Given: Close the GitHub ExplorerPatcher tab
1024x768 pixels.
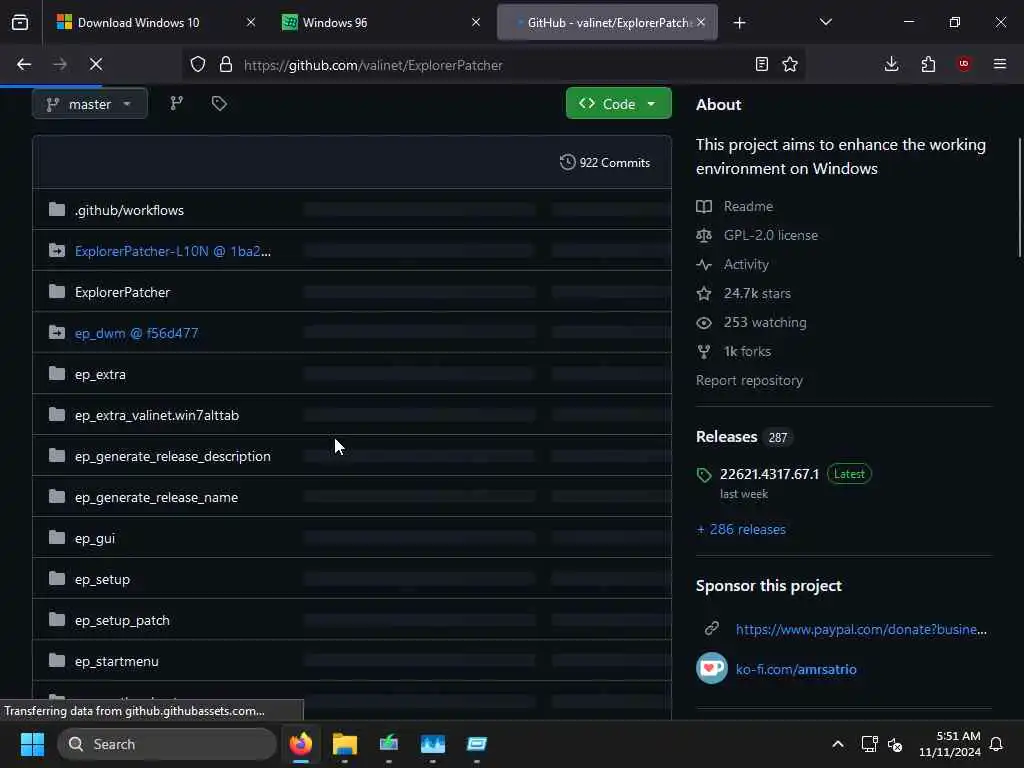Looking at the screenshot, I should (701, 23).
